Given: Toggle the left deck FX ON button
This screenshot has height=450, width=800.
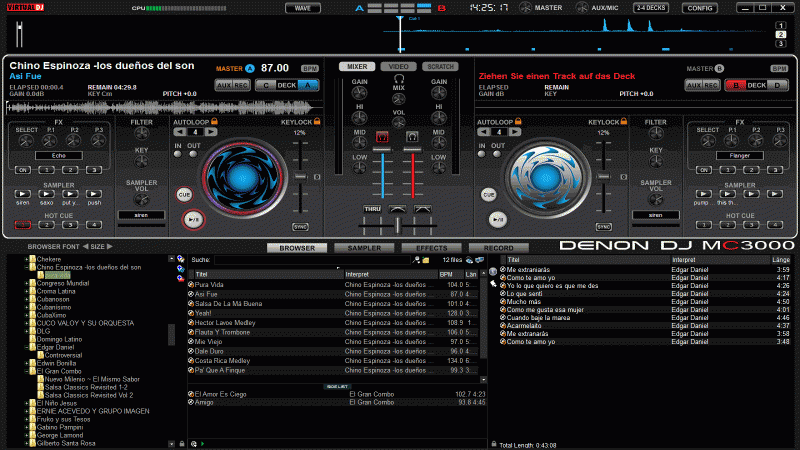Looking at the screenshot, I should (x=22, y=169).
